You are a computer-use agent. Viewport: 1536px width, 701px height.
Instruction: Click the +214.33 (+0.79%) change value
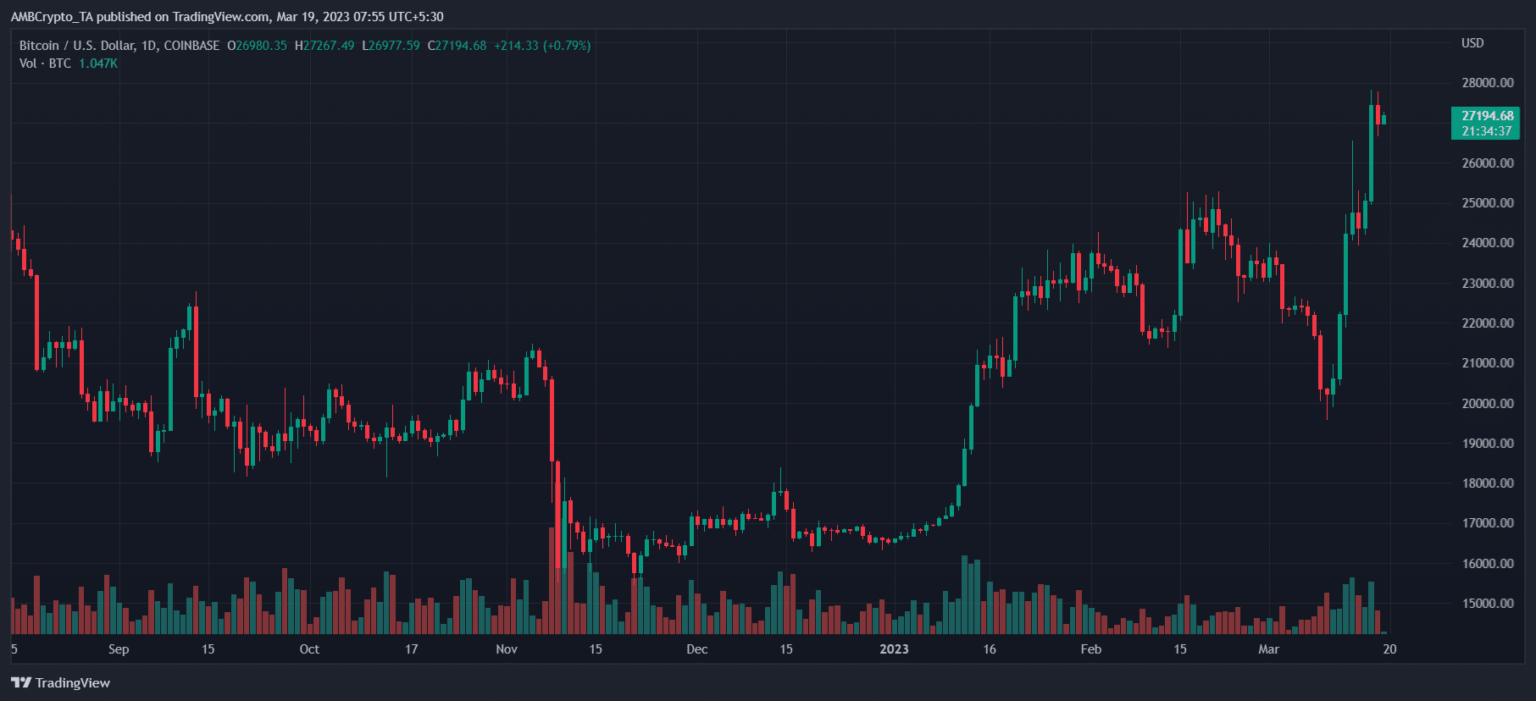(x=541, y=45)
